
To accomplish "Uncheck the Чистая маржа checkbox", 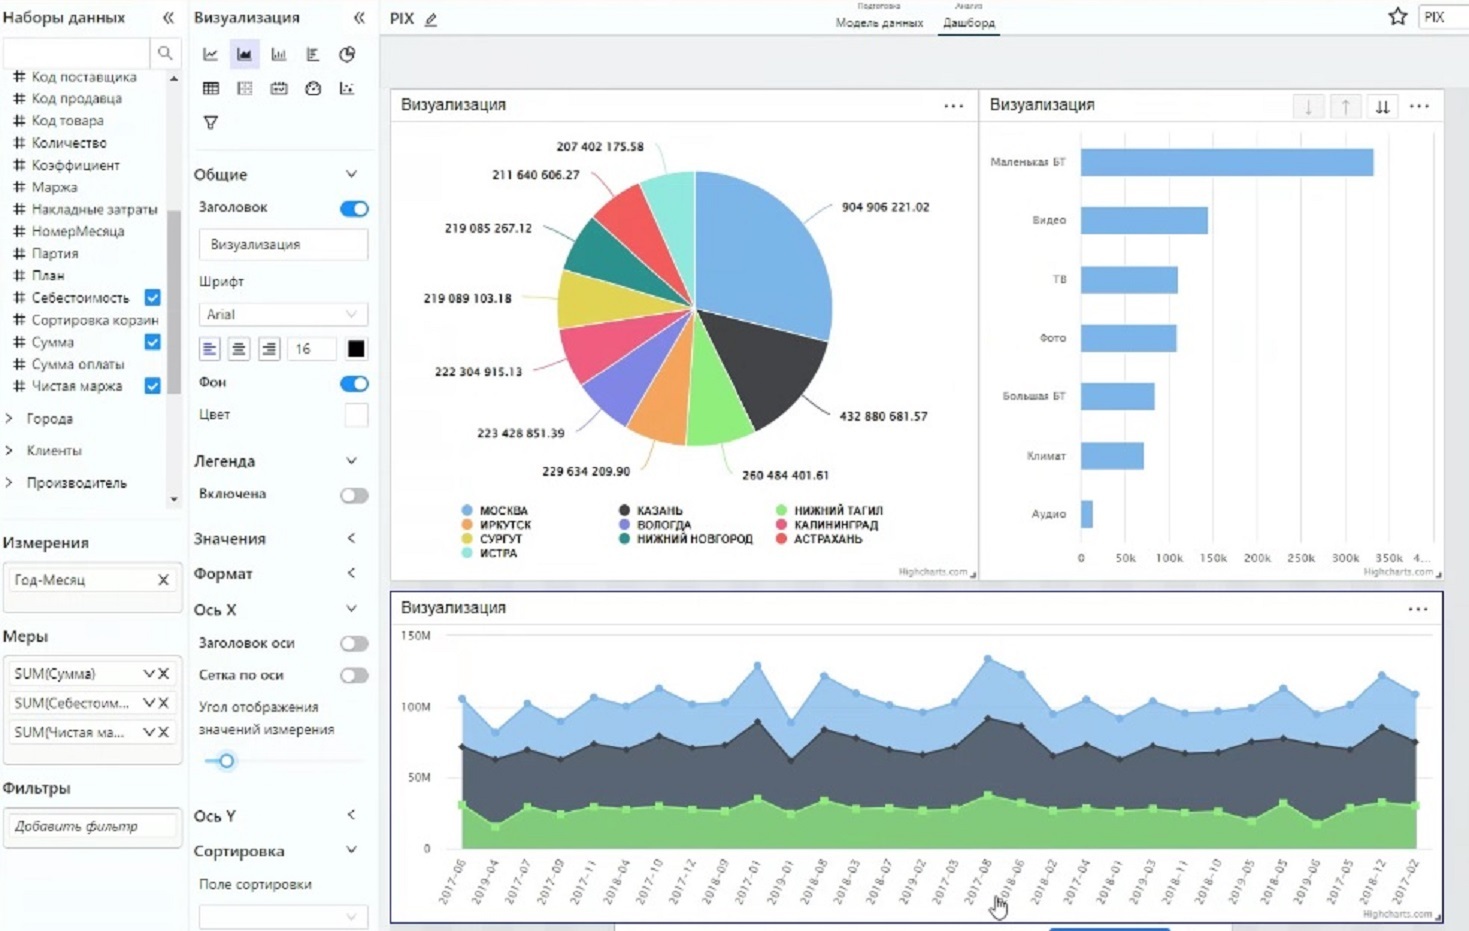I will coord(152,385).
